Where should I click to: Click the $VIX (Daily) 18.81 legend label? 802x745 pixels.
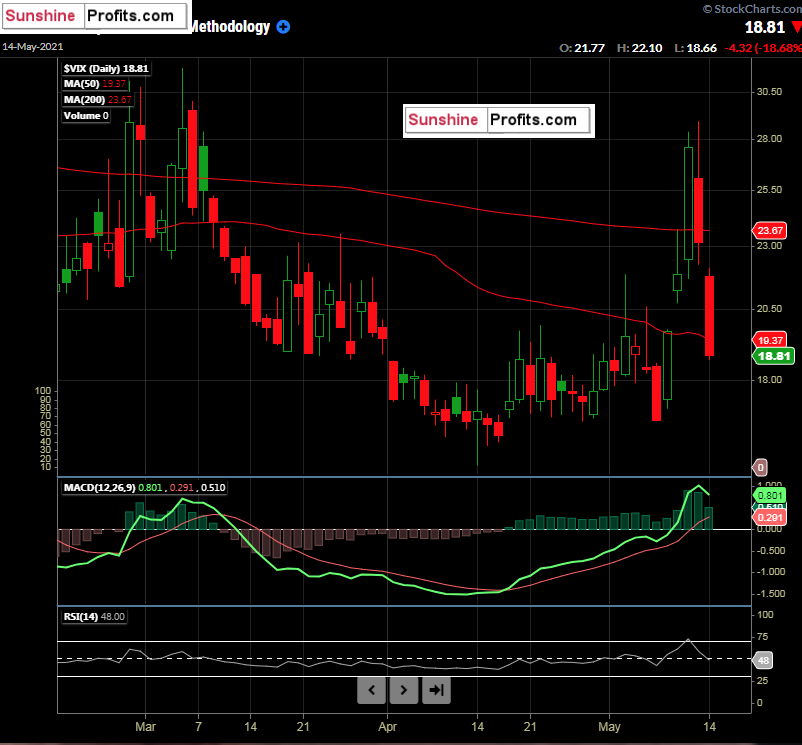106,69
